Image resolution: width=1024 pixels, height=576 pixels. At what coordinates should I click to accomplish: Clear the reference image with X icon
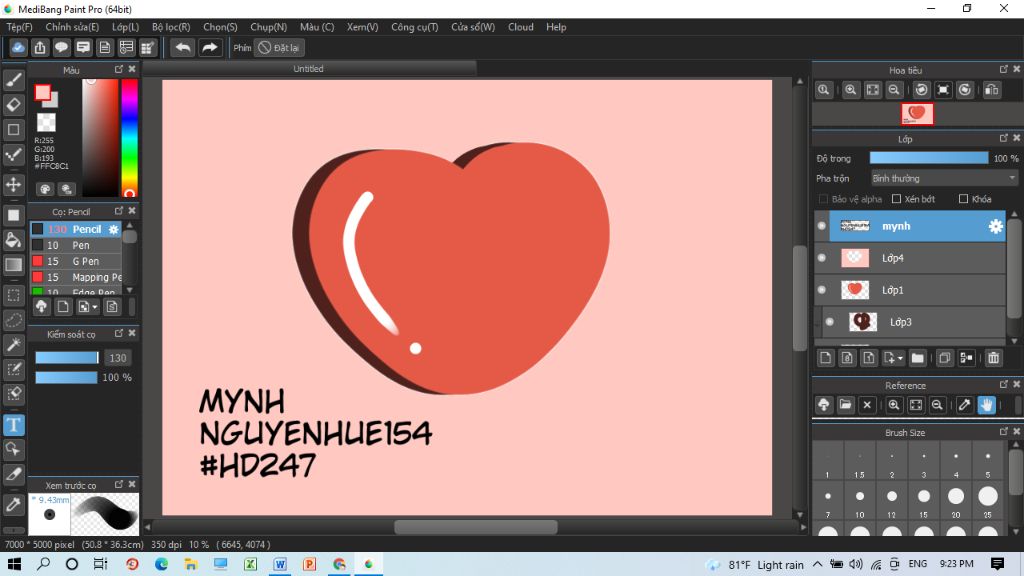coord(867,405)
